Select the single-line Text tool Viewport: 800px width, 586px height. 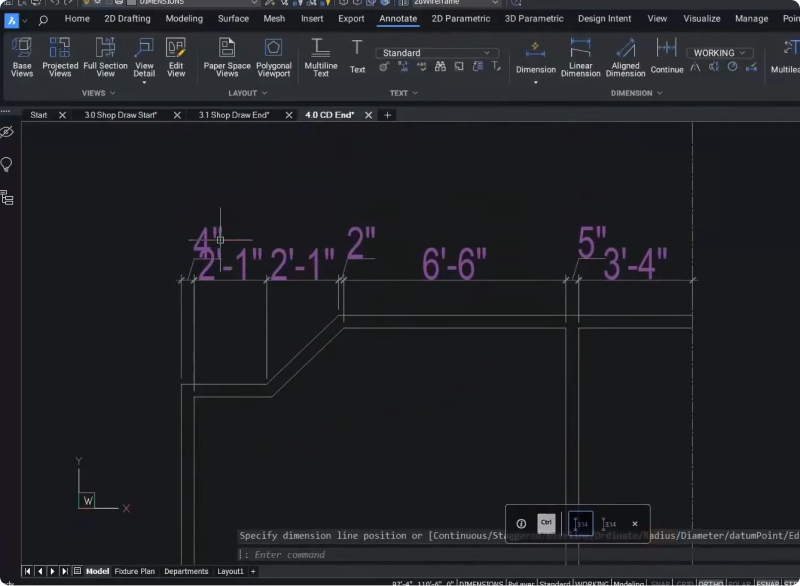click(x=357, y=56)
